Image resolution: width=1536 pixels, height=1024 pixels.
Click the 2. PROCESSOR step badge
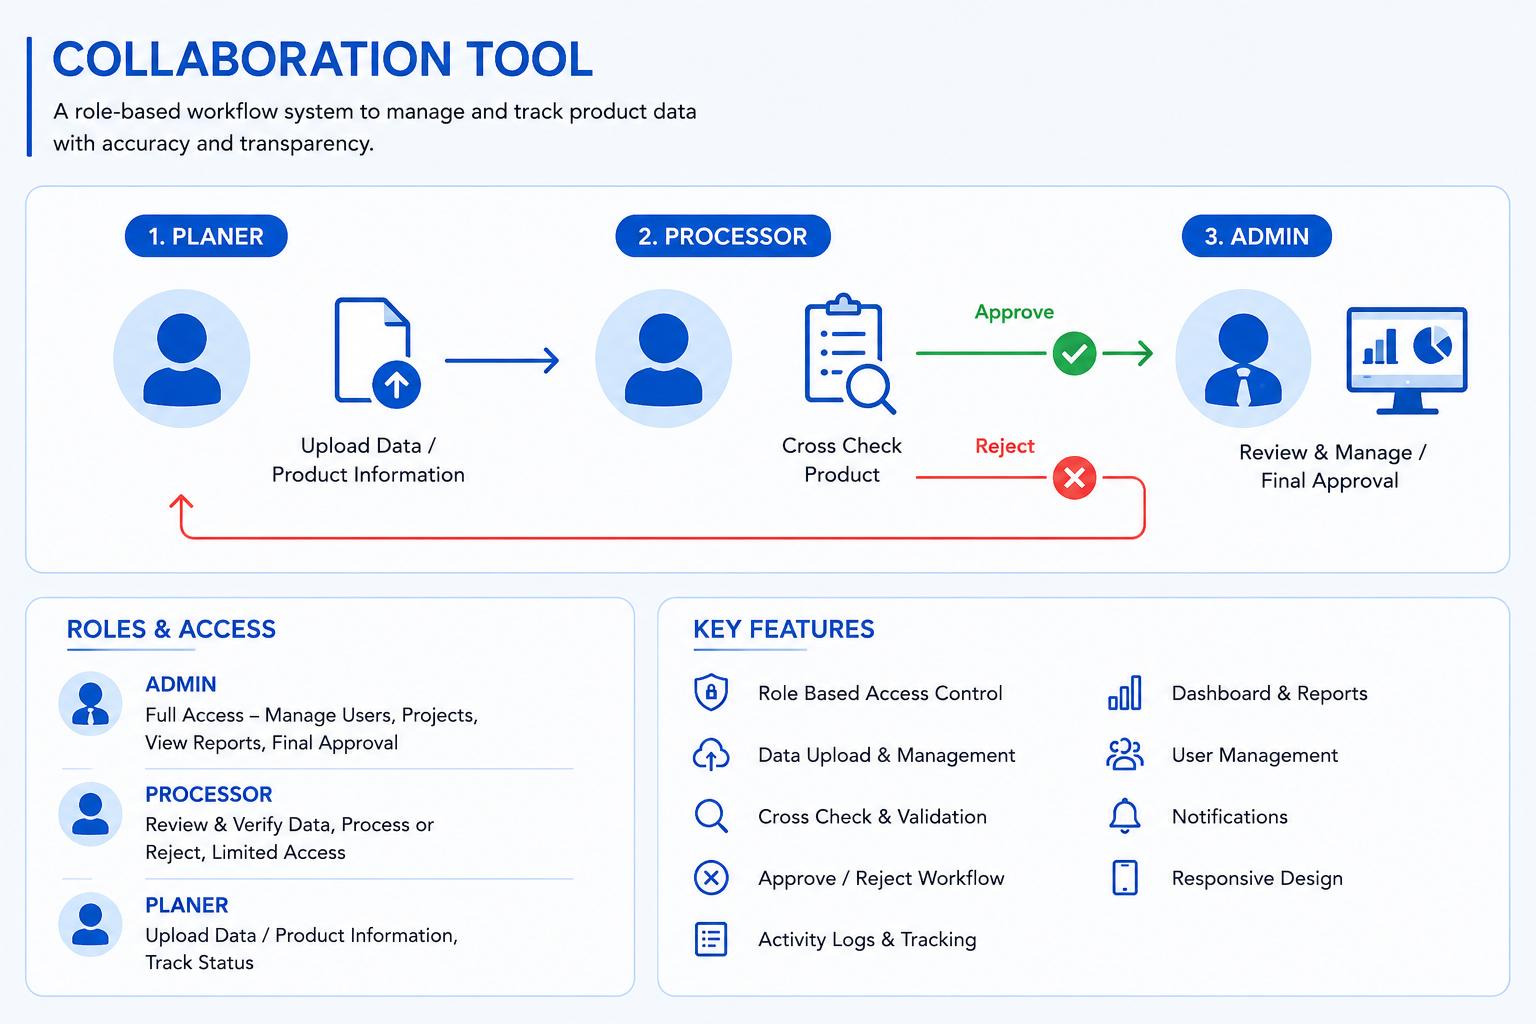pyautogui.click(x=723, y=236)
